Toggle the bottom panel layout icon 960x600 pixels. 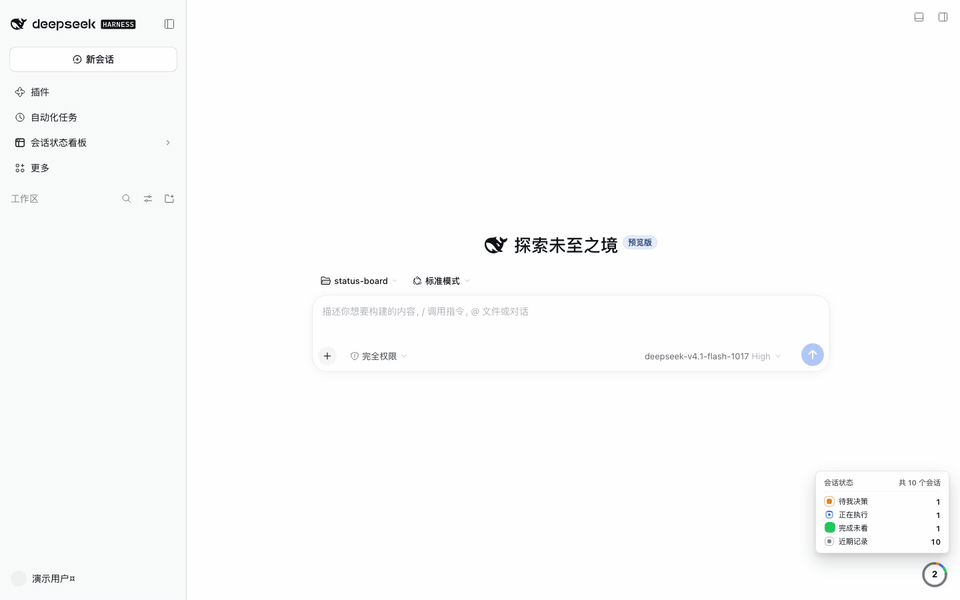coord(918,17)
